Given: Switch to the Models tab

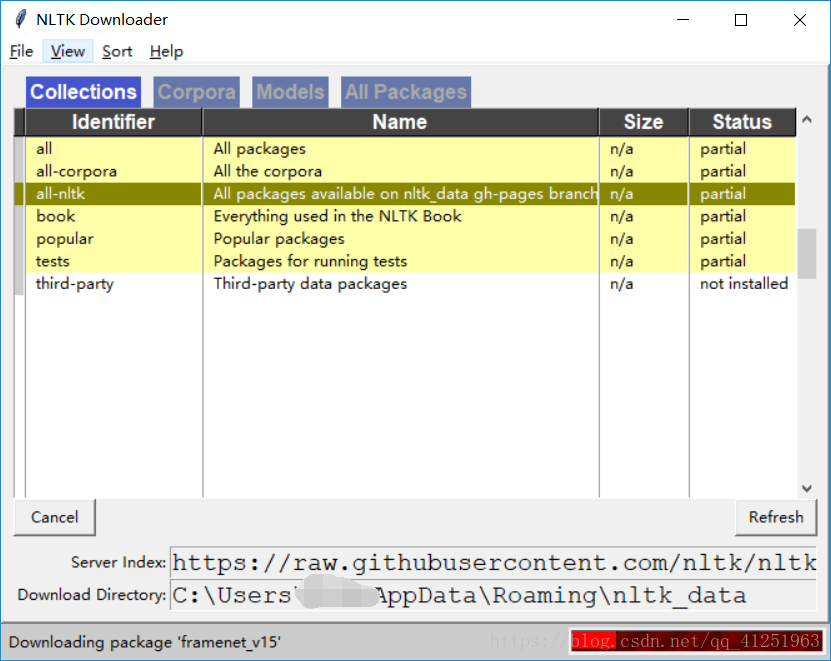Looking at the screenshot, I should 290,92.
